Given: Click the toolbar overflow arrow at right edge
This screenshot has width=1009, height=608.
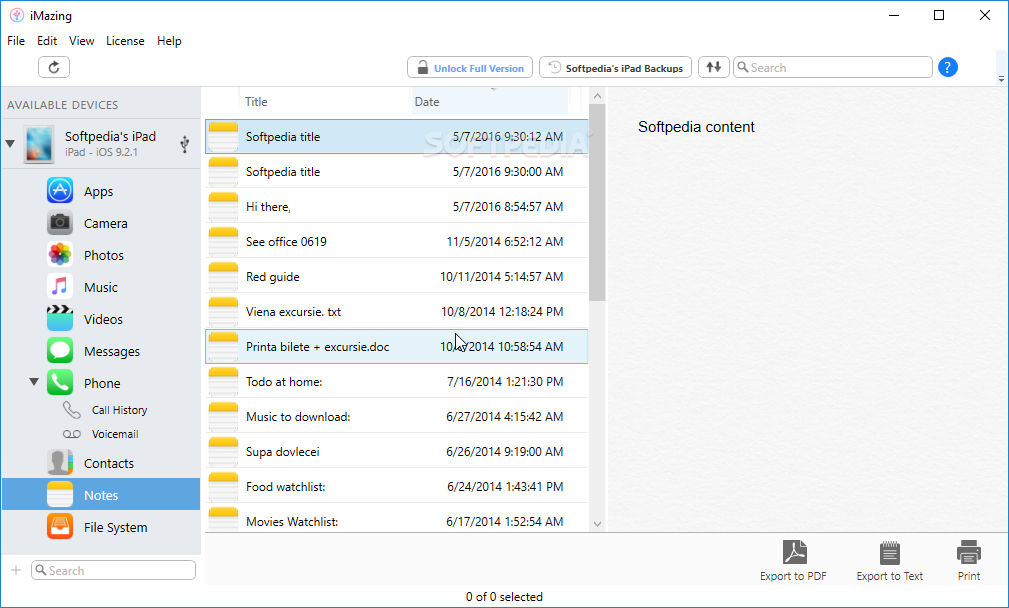Looking at the screenshot, I should (1001, 79).
